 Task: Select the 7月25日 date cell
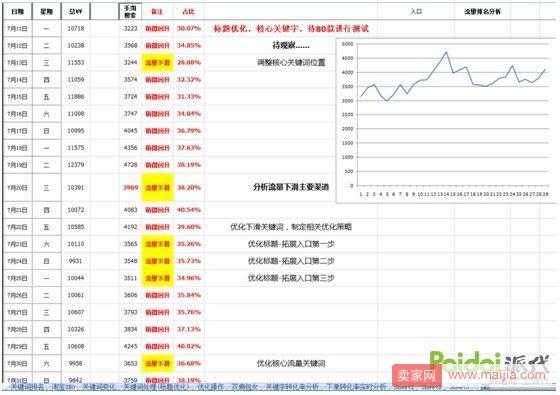click(x=18, y=278)
